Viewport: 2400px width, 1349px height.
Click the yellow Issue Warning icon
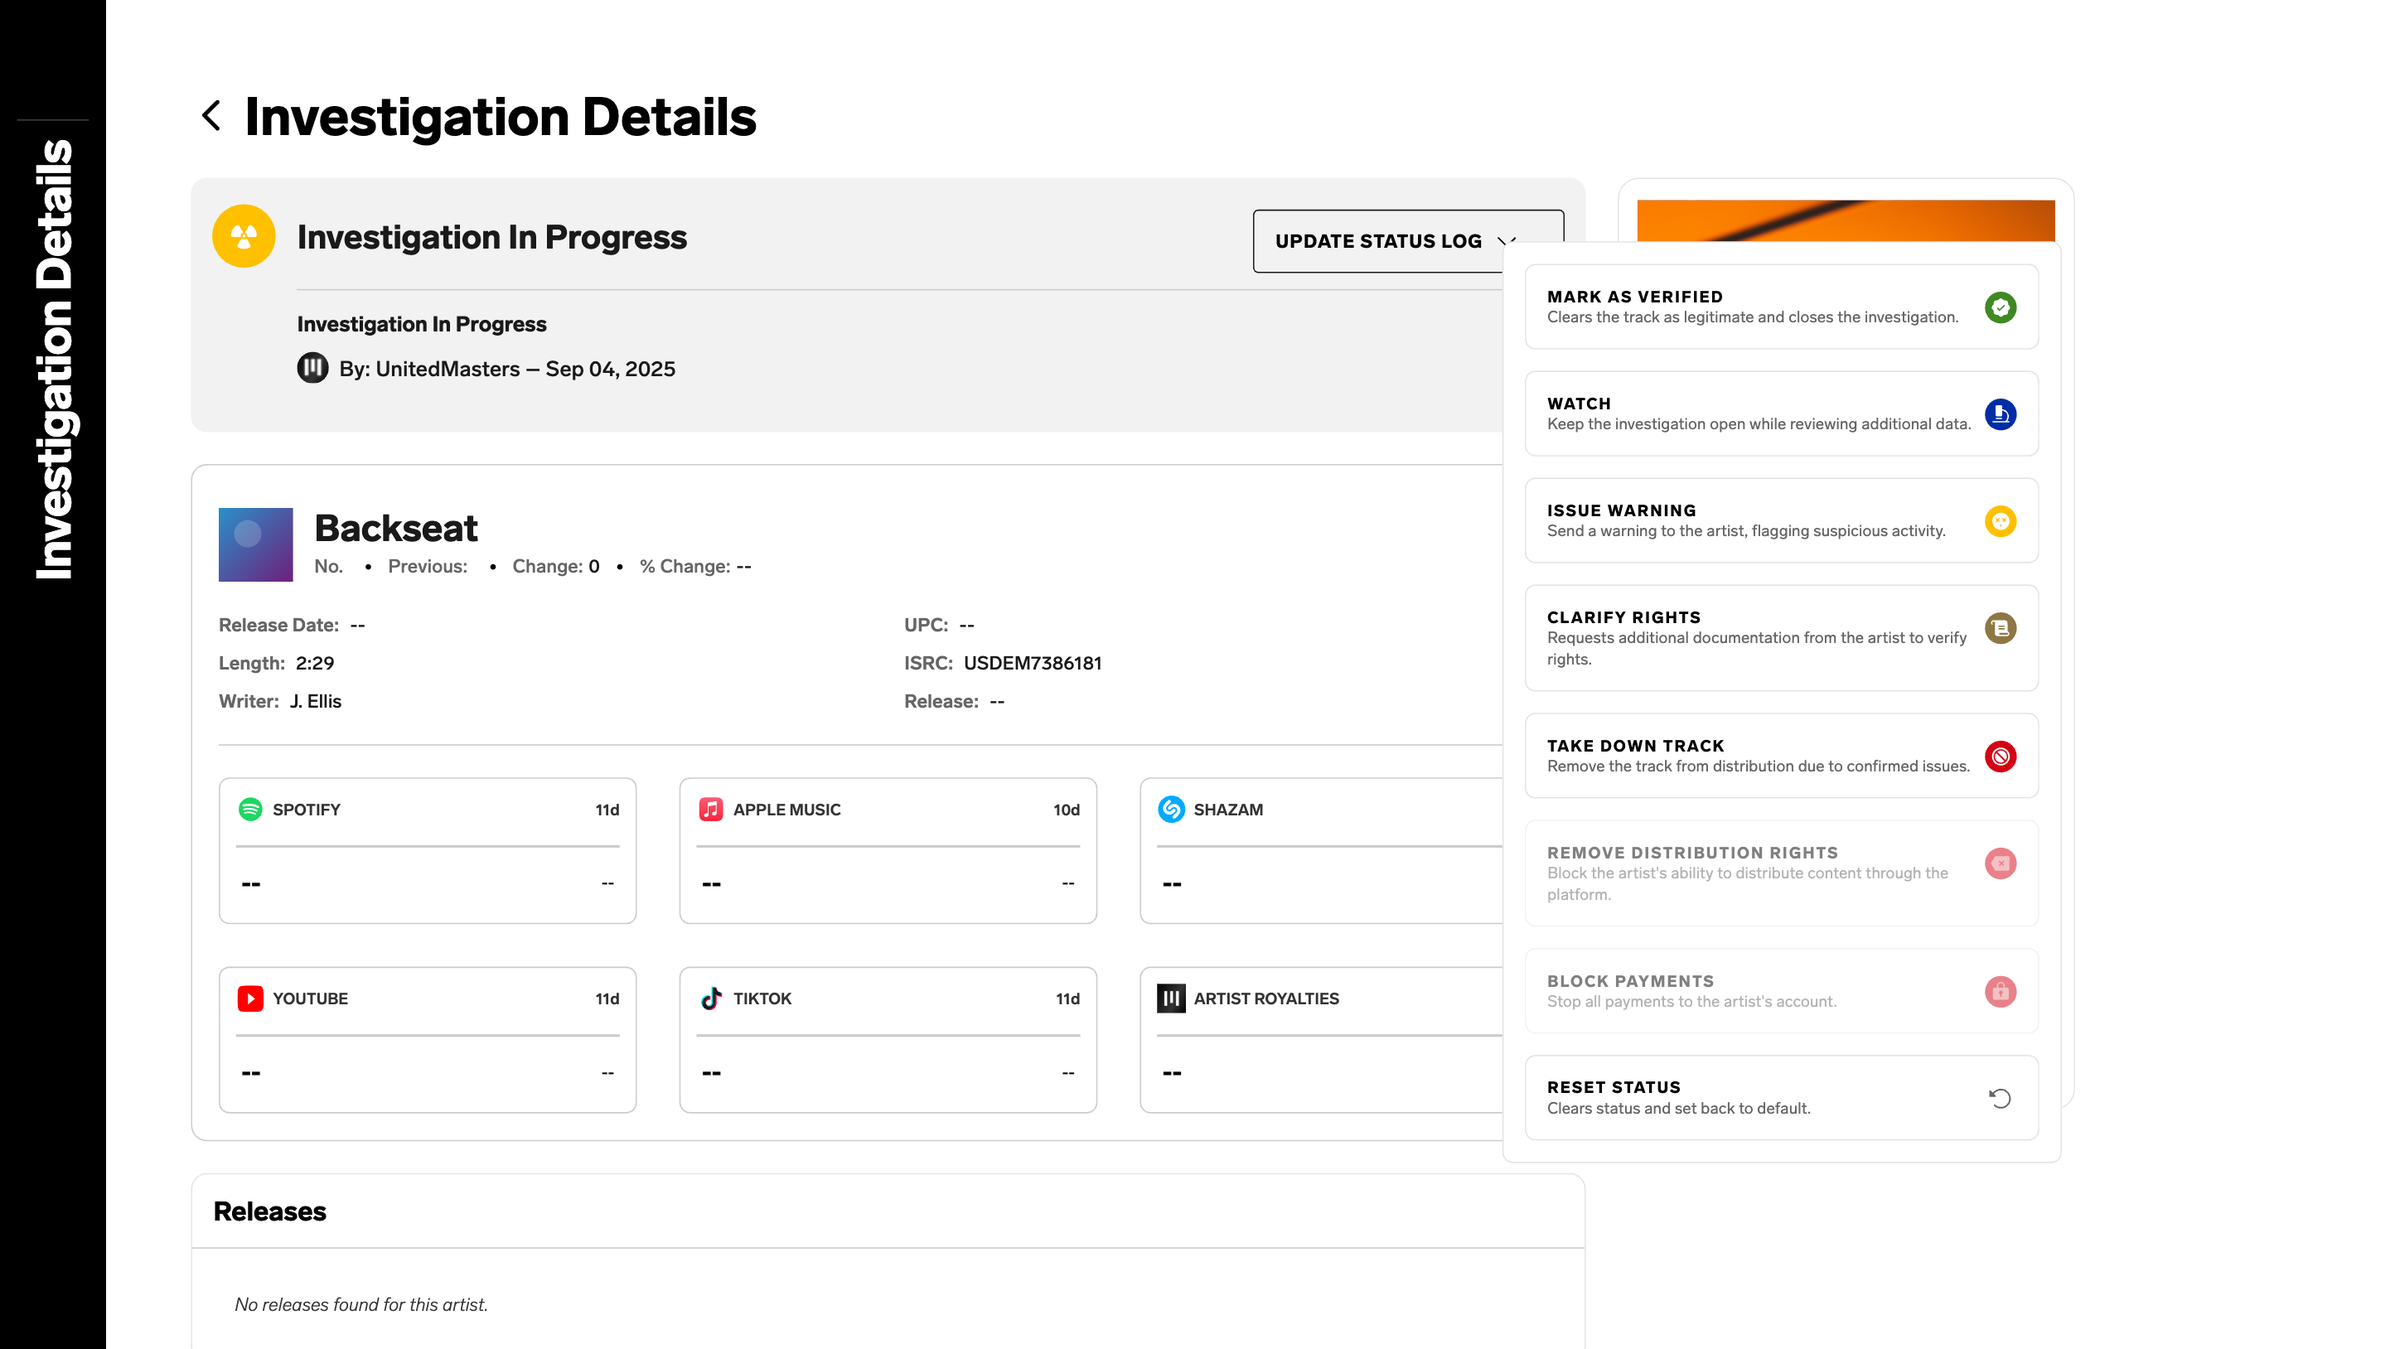pyautogui.click(x=2000, y=521)
